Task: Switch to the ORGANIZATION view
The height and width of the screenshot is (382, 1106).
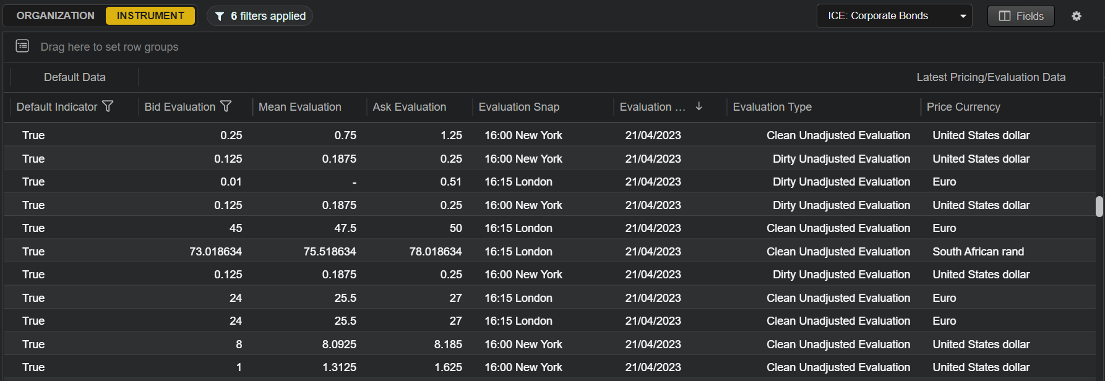Action: (x=56, y=16)
